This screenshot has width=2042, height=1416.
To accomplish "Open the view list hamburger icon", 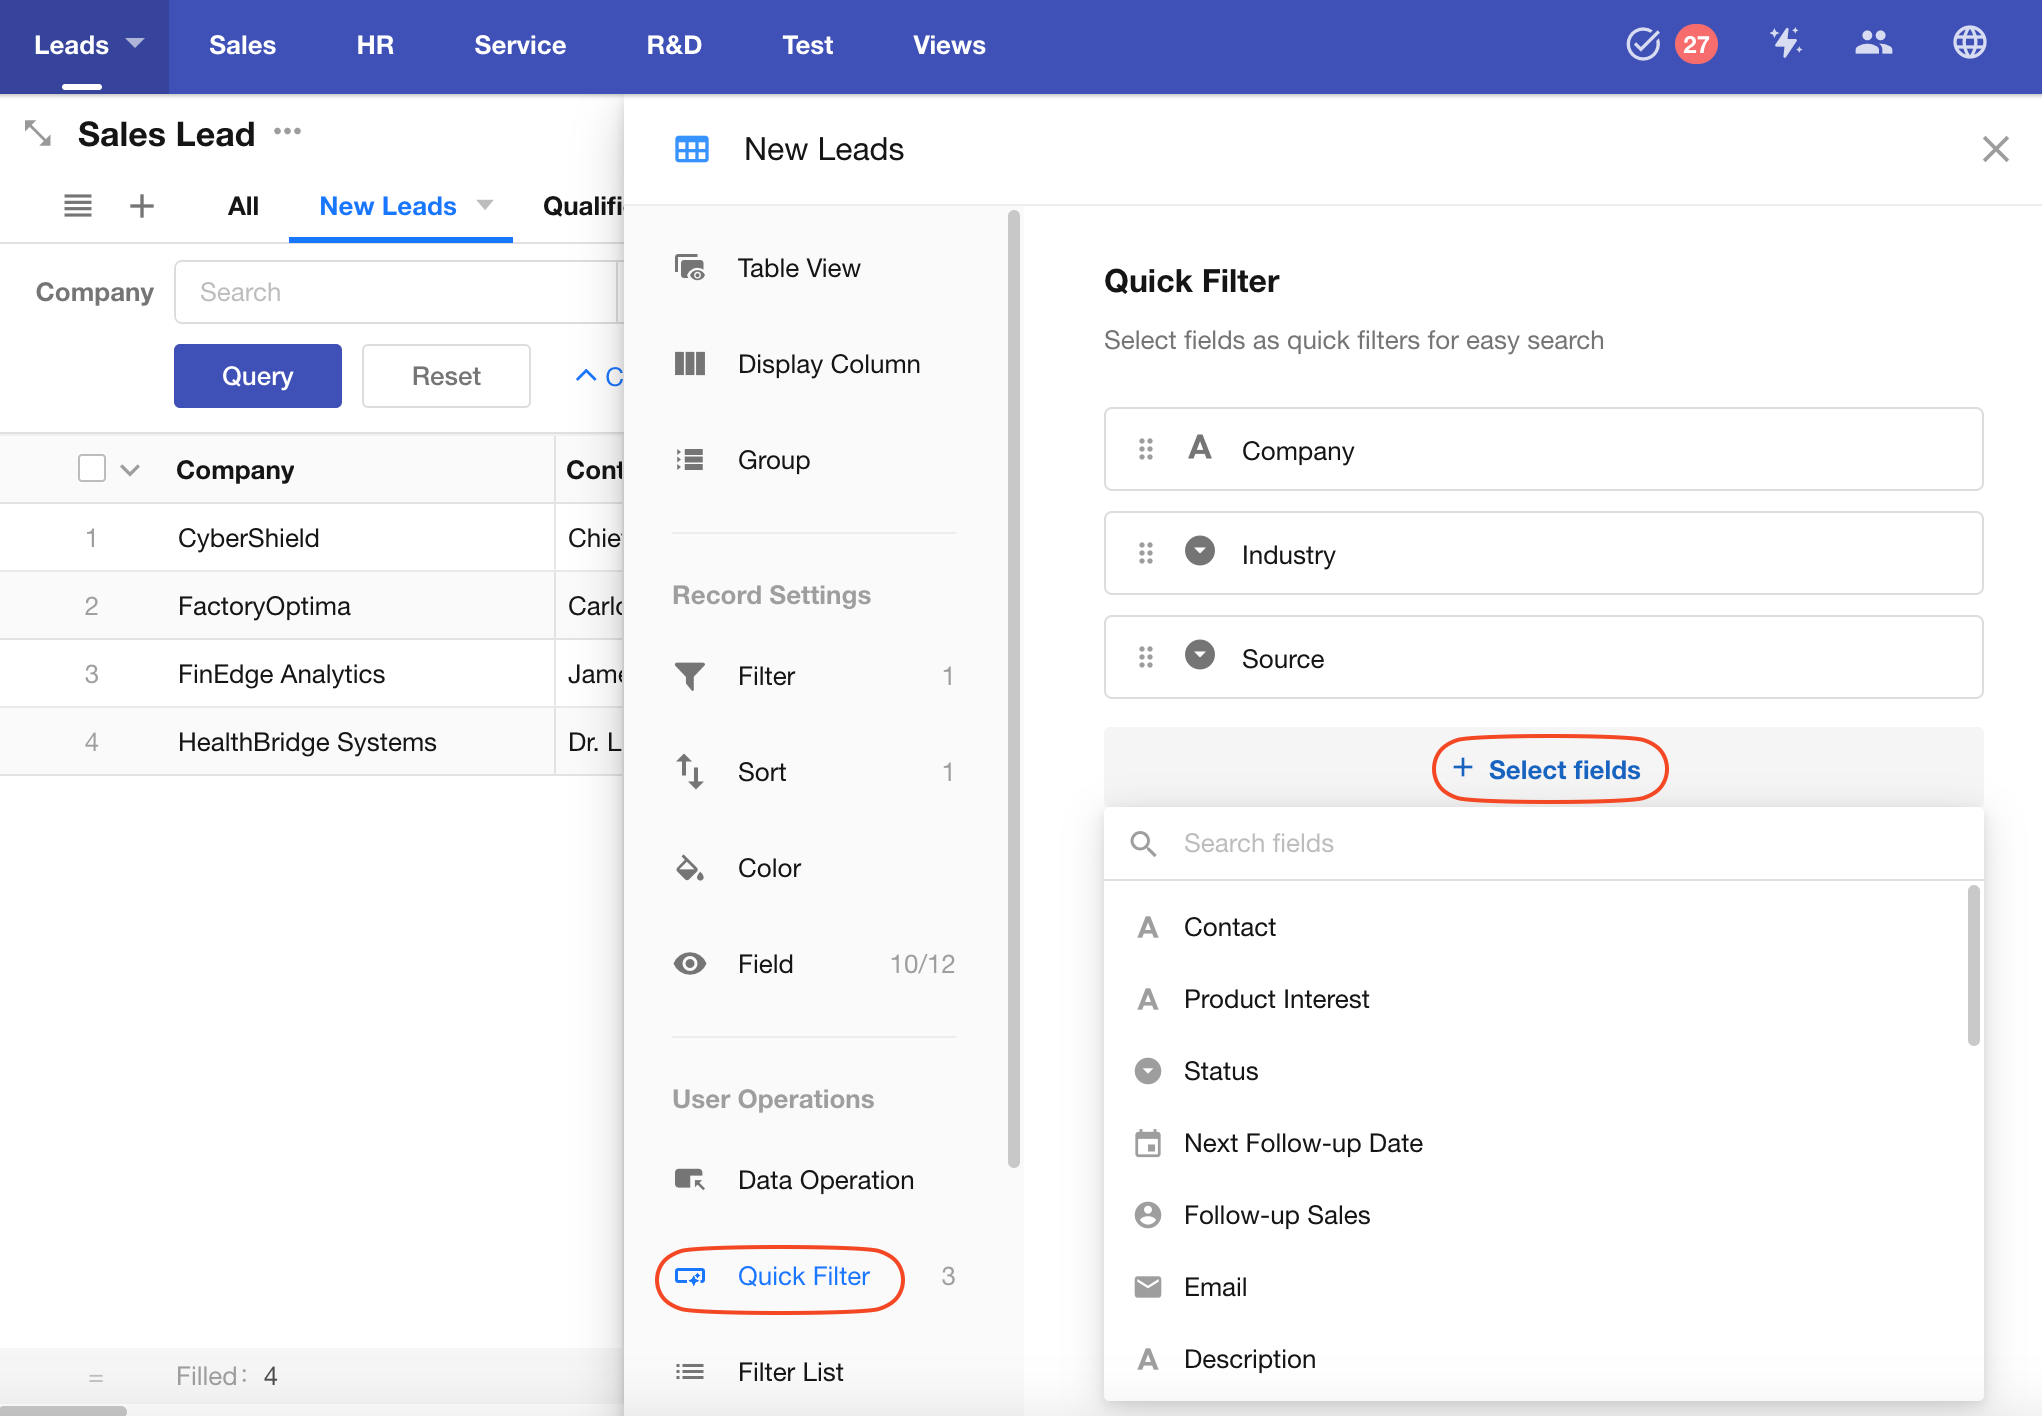I will [78, 206].
